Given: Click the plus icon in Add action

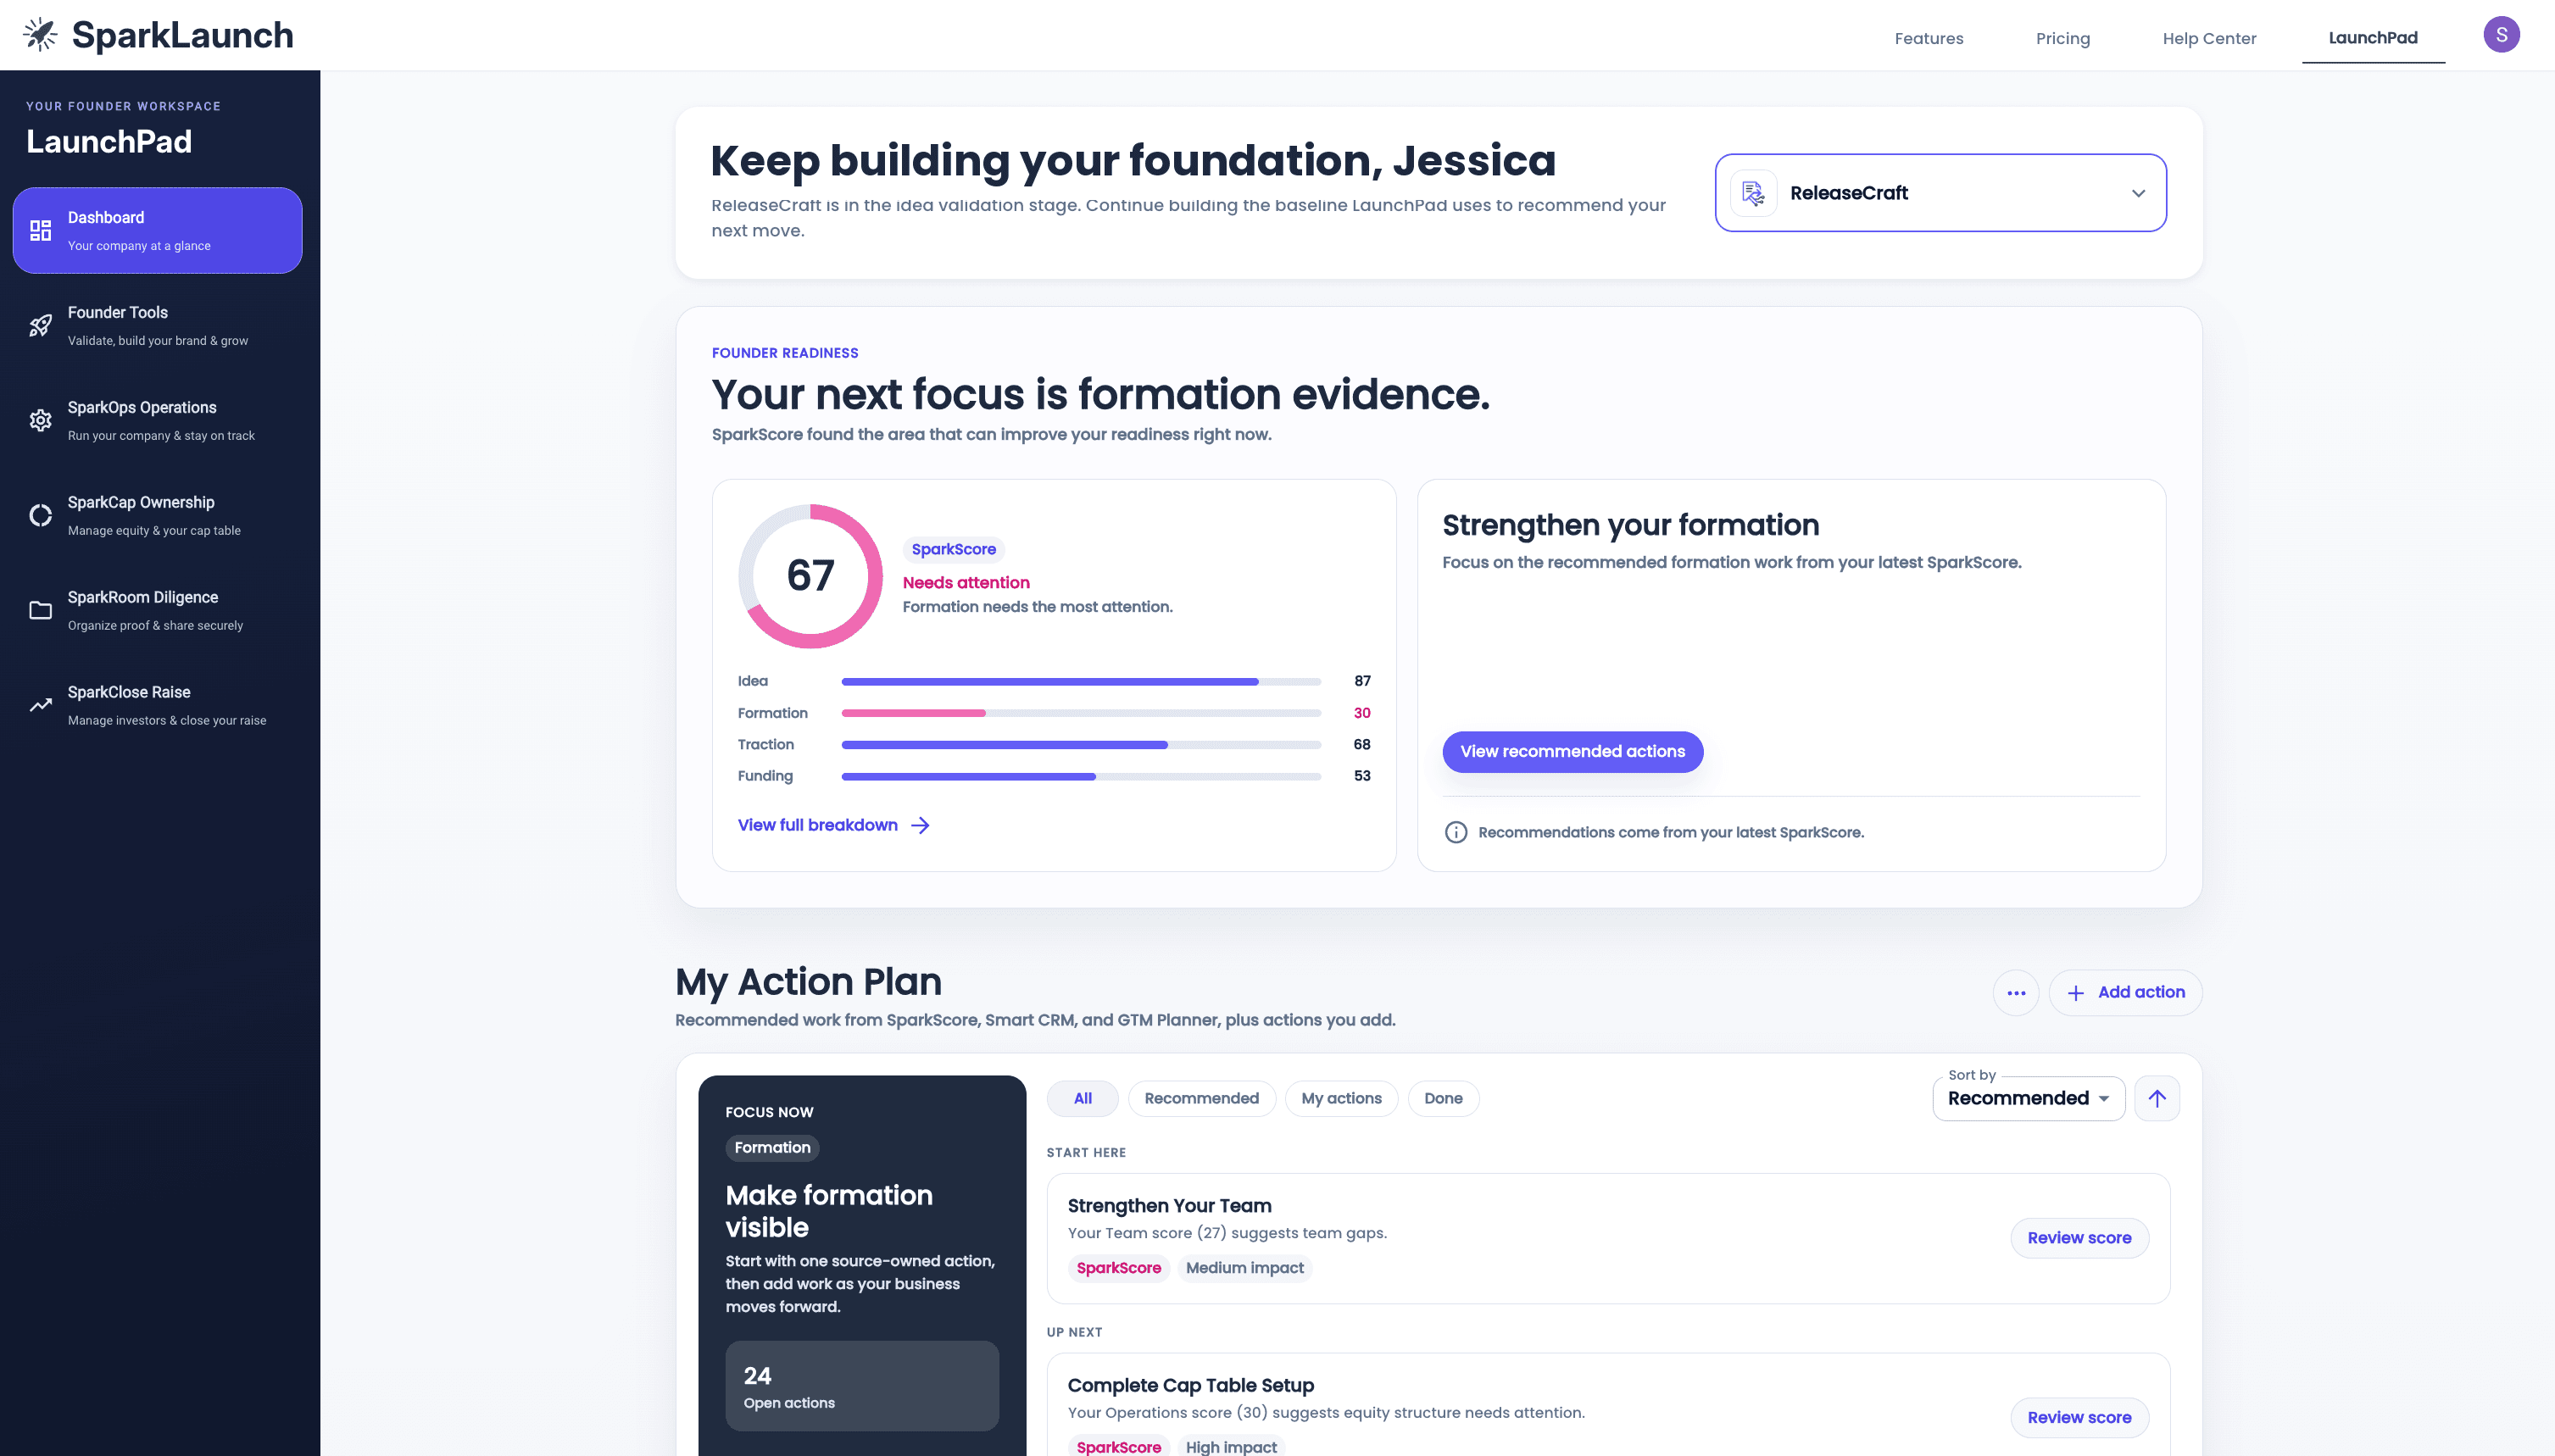Looking at the screenshot, I should (2075, 993).
